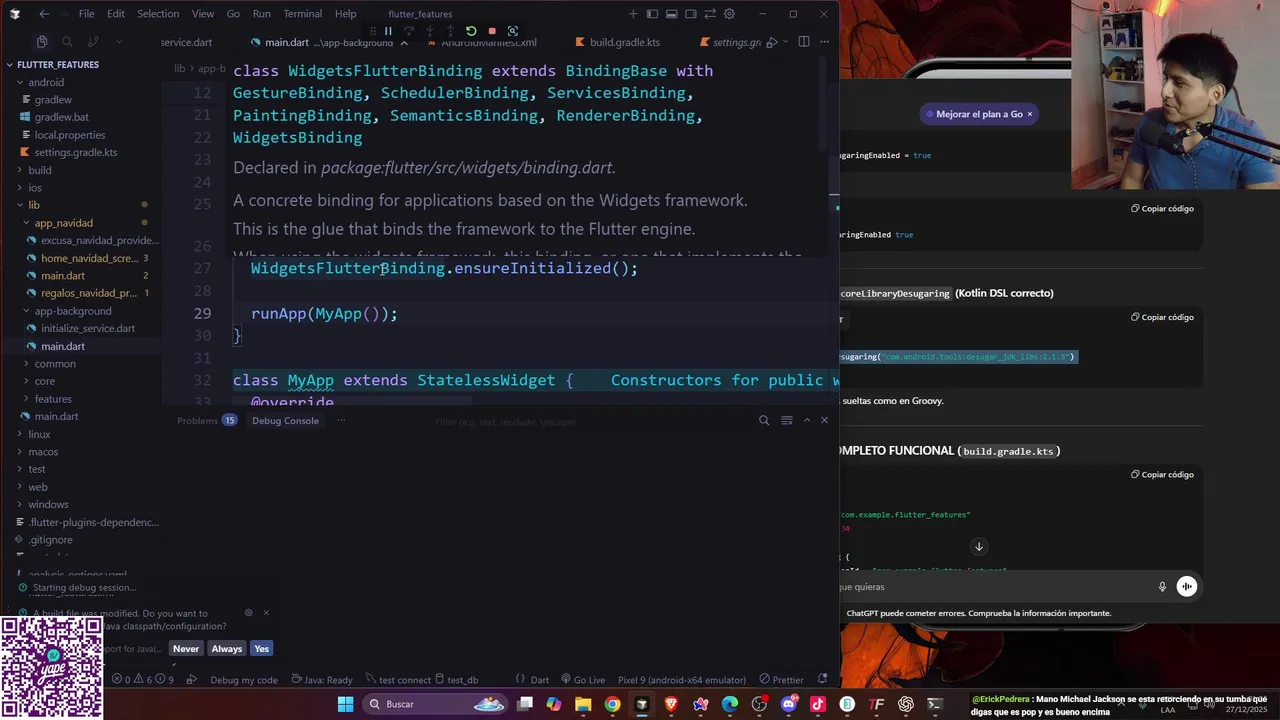Open Source Control icon in activity bar
Image resolution: width=1280 pixels, height=720 pixels.
point(93,42)
